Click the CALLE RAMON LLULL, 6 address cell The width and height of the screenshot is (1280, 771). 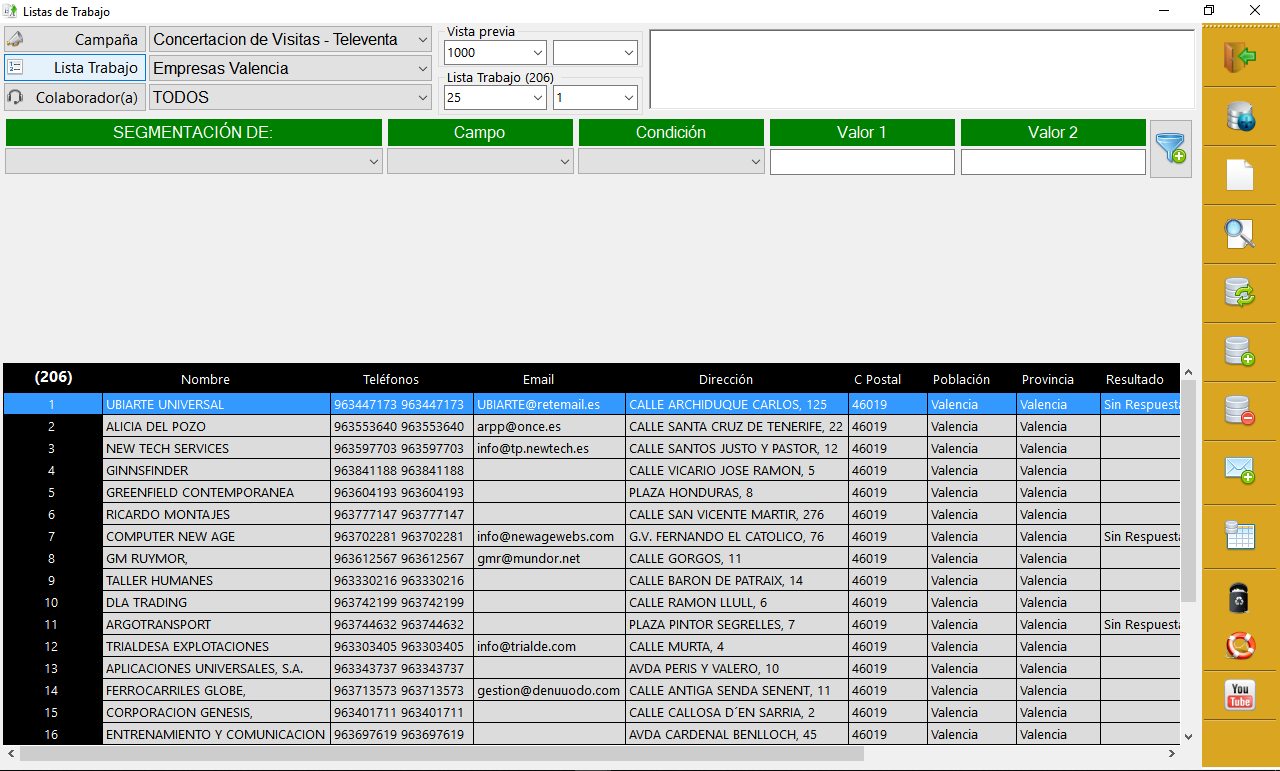pyautogui.click(x=737, y=602)
